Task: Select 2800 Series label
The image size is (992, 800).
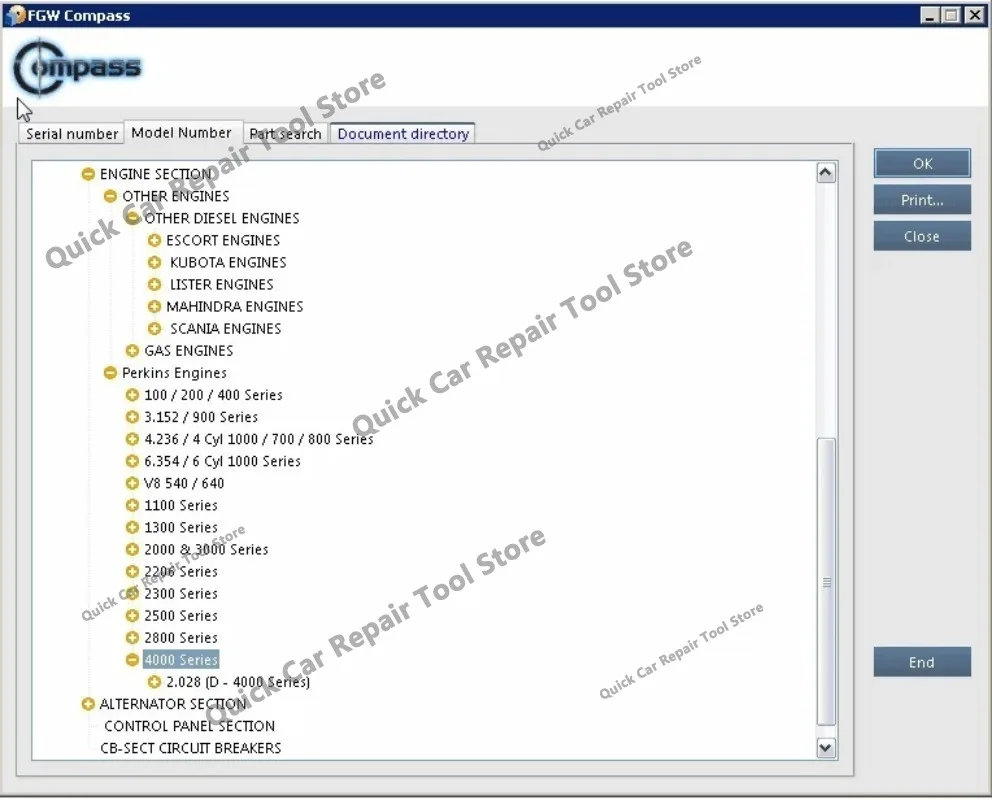Action: point(181,638)
